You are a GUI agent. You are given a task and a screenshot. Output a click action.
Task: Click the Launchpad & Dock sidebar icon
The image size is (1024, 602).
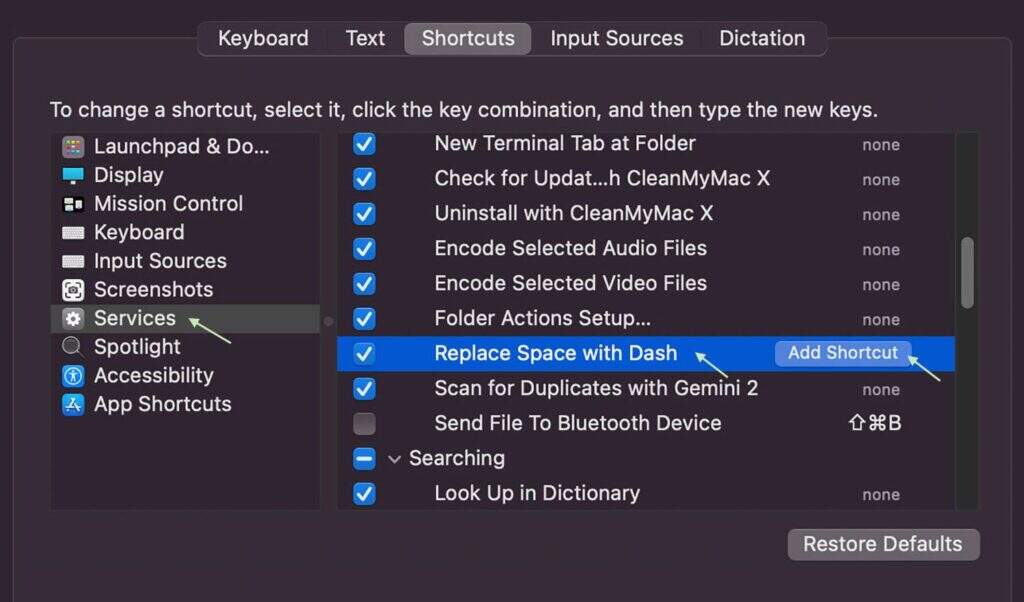[x=73, y=147]
